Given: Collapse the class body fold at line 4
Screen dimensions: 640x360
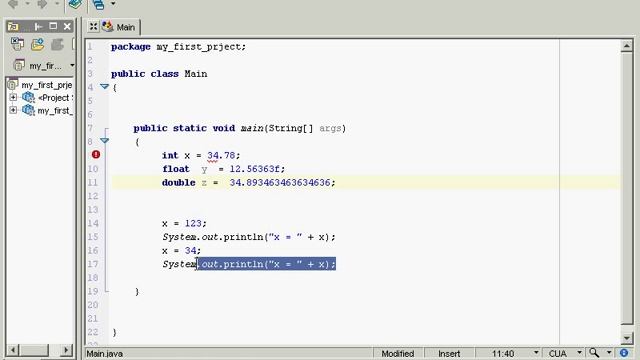Looking at the screenshot, I should tap(104, 87).
